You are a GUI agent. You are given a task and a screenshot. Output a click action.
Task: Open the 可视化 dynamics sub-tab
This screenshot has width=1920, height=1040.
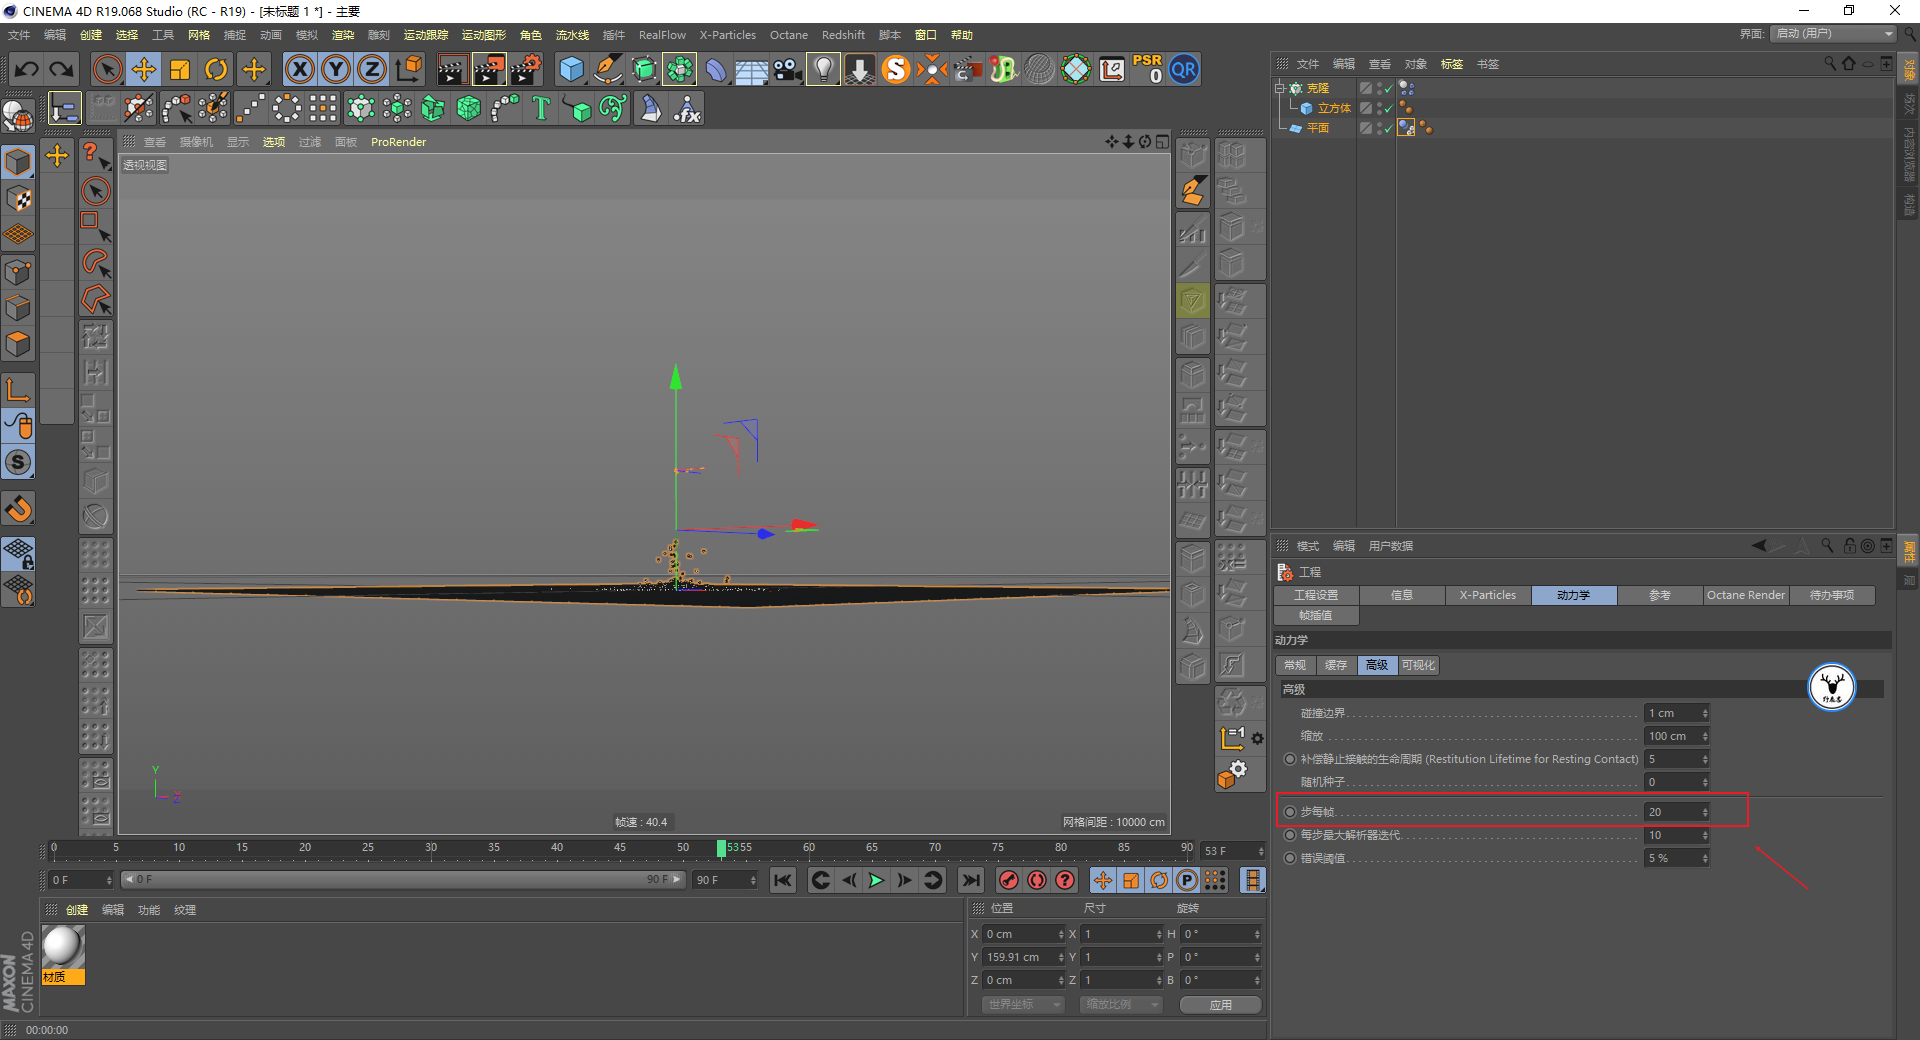(x=1418, y=665)
